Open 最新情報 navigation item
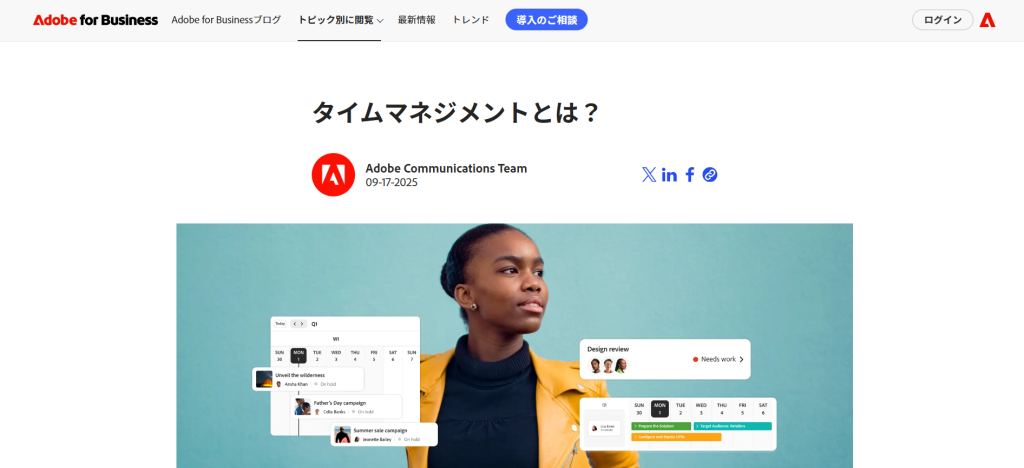This screenshot has width=1024, height=468. coord(417,20)
